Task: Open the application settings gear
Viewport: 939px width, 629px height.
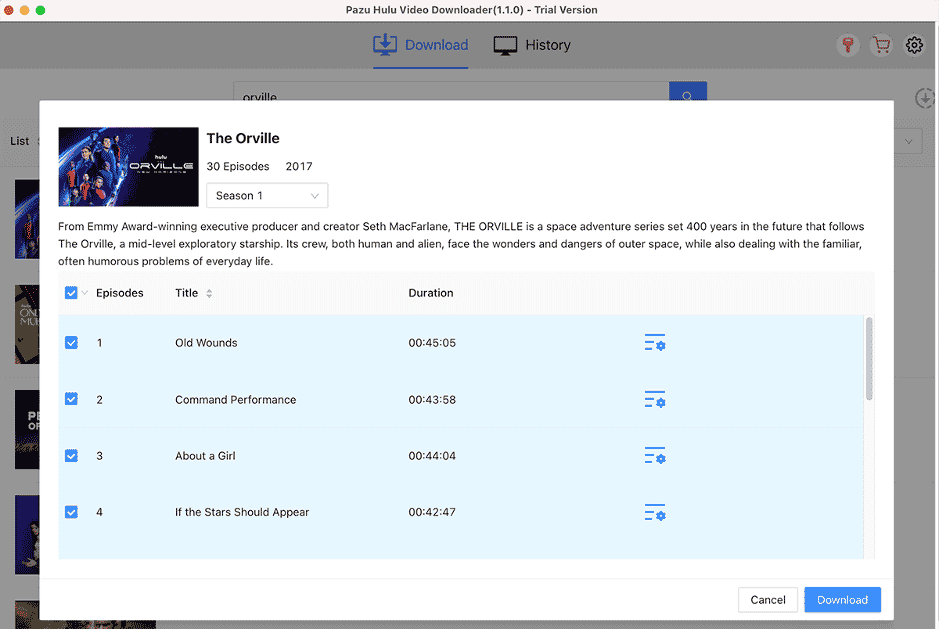Action: click(x=914, y=45)
